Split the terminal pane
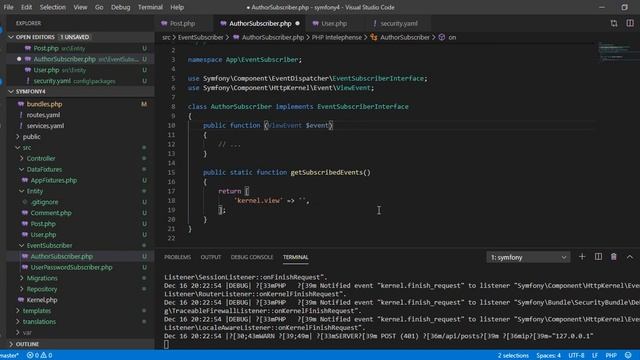640x360 pixels. pyautogui.click(x=598, y=257)
